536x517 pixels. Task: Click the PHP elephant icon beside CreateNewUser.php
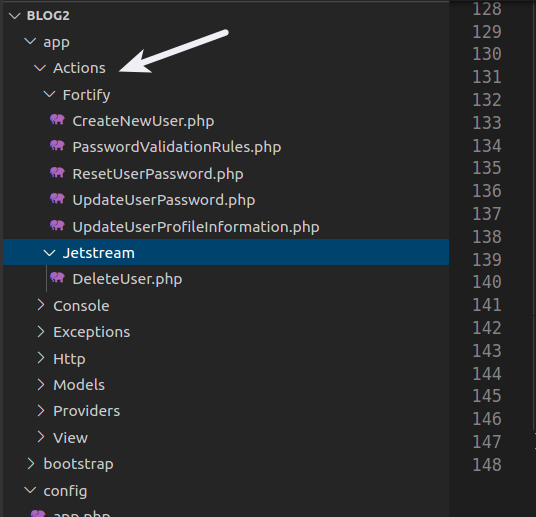57,120
